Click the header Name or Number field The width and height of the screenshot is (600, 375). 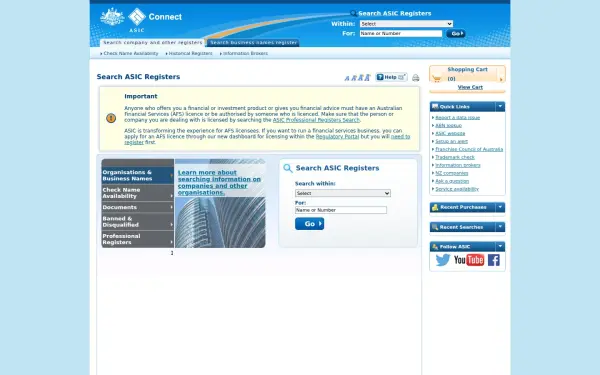coord(401,34)
